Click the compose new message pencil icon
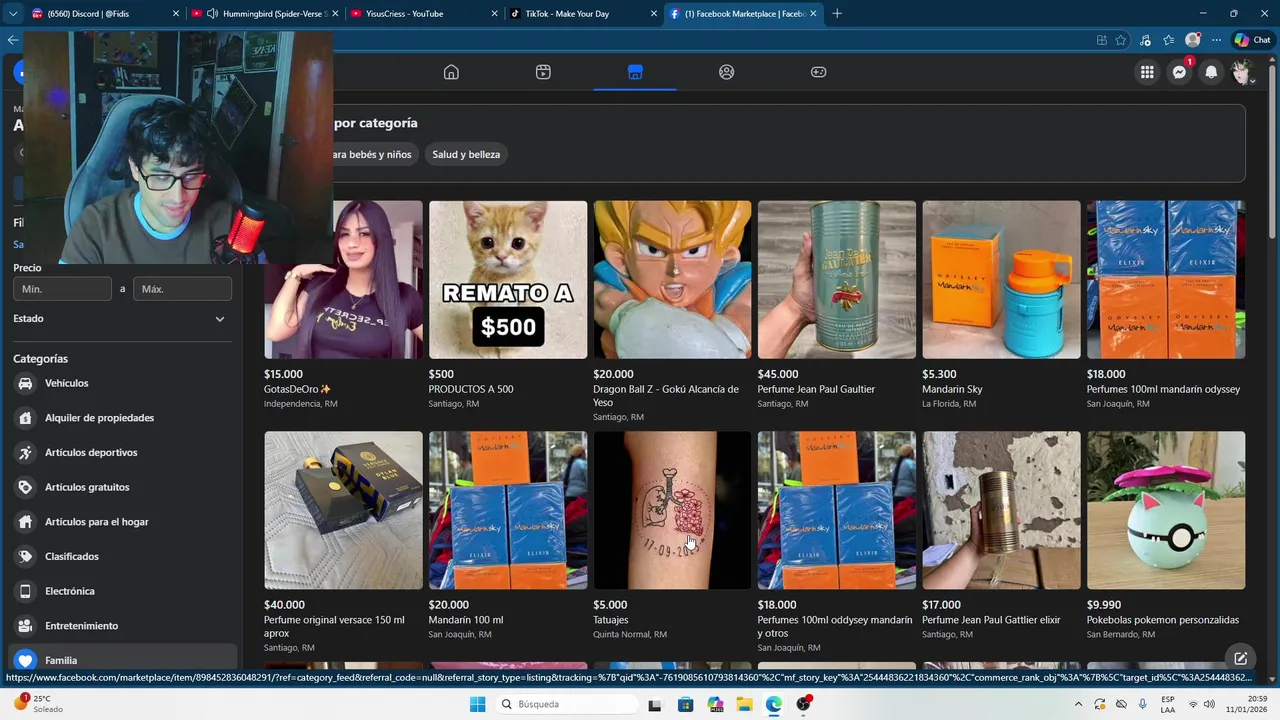Image resolution: width=1280 pixels, height=720 pixels. click(1240, 658)
